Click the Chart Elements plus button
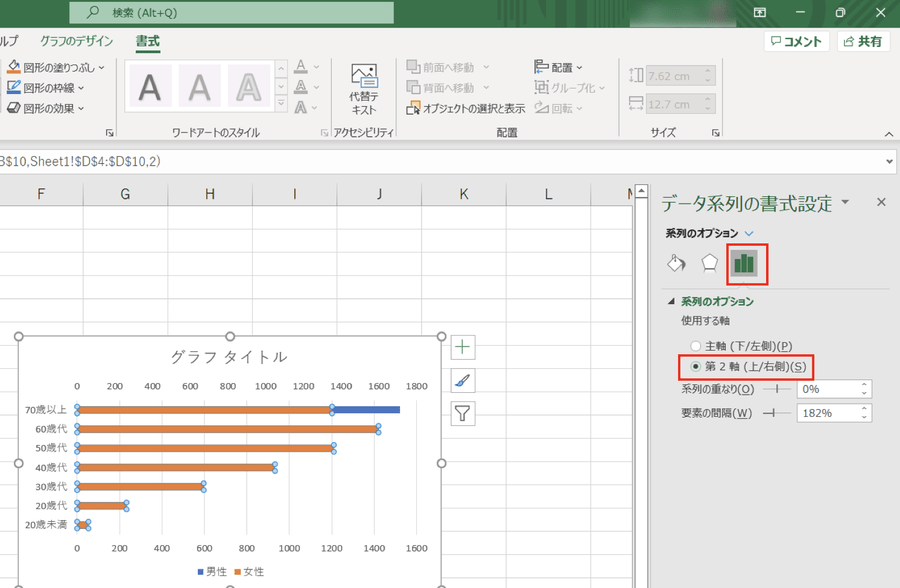Image resolution: width=900 pixels, height=588 pixels. pos(463,347)
